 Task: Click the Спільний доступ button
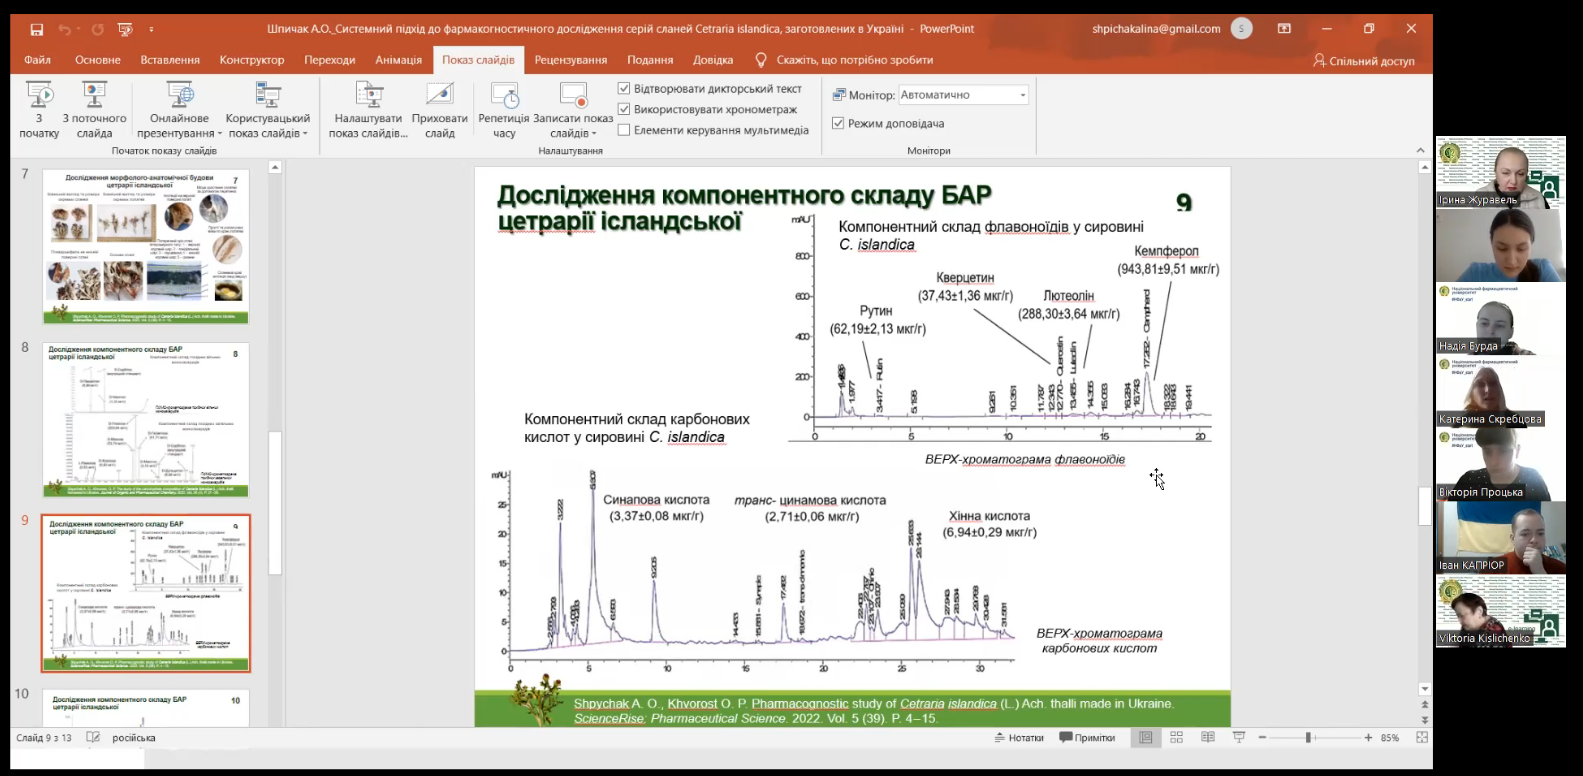1364,61
